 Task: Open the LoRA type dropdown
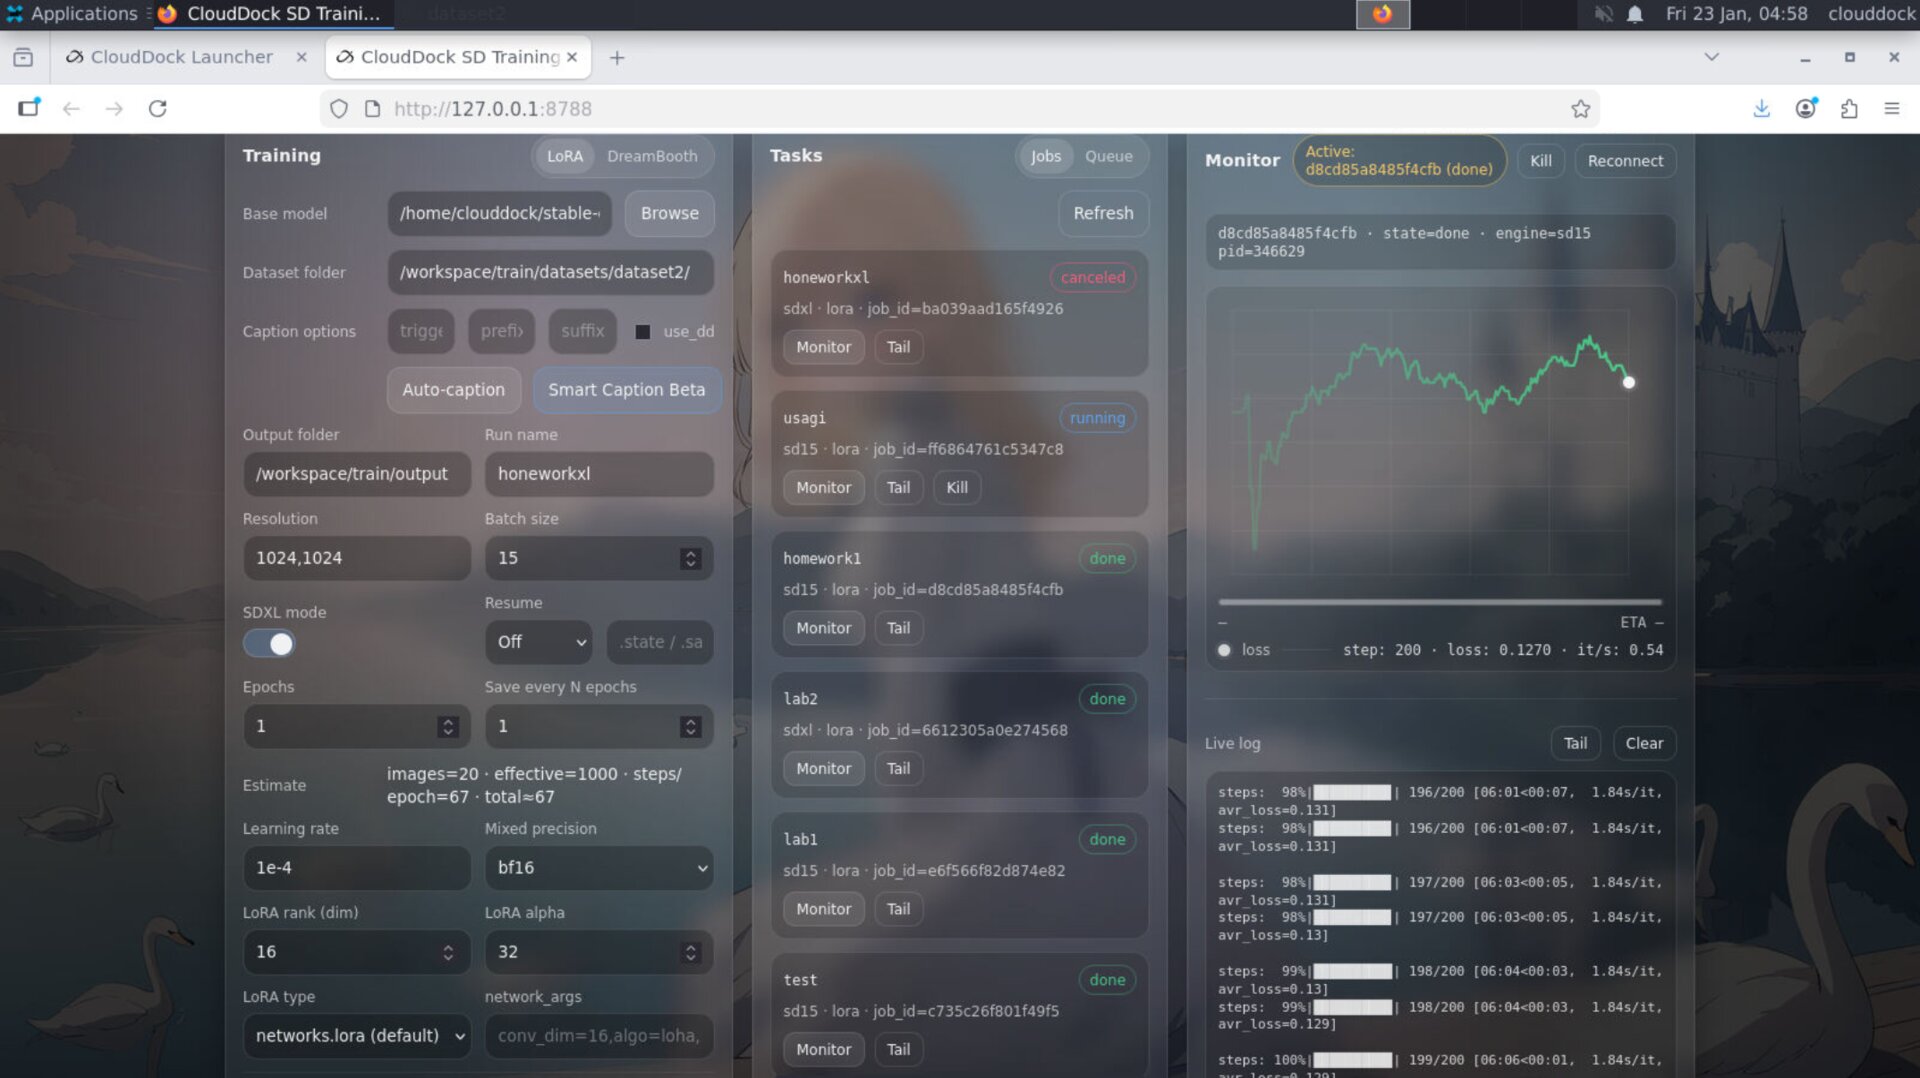coord(357,1036)
